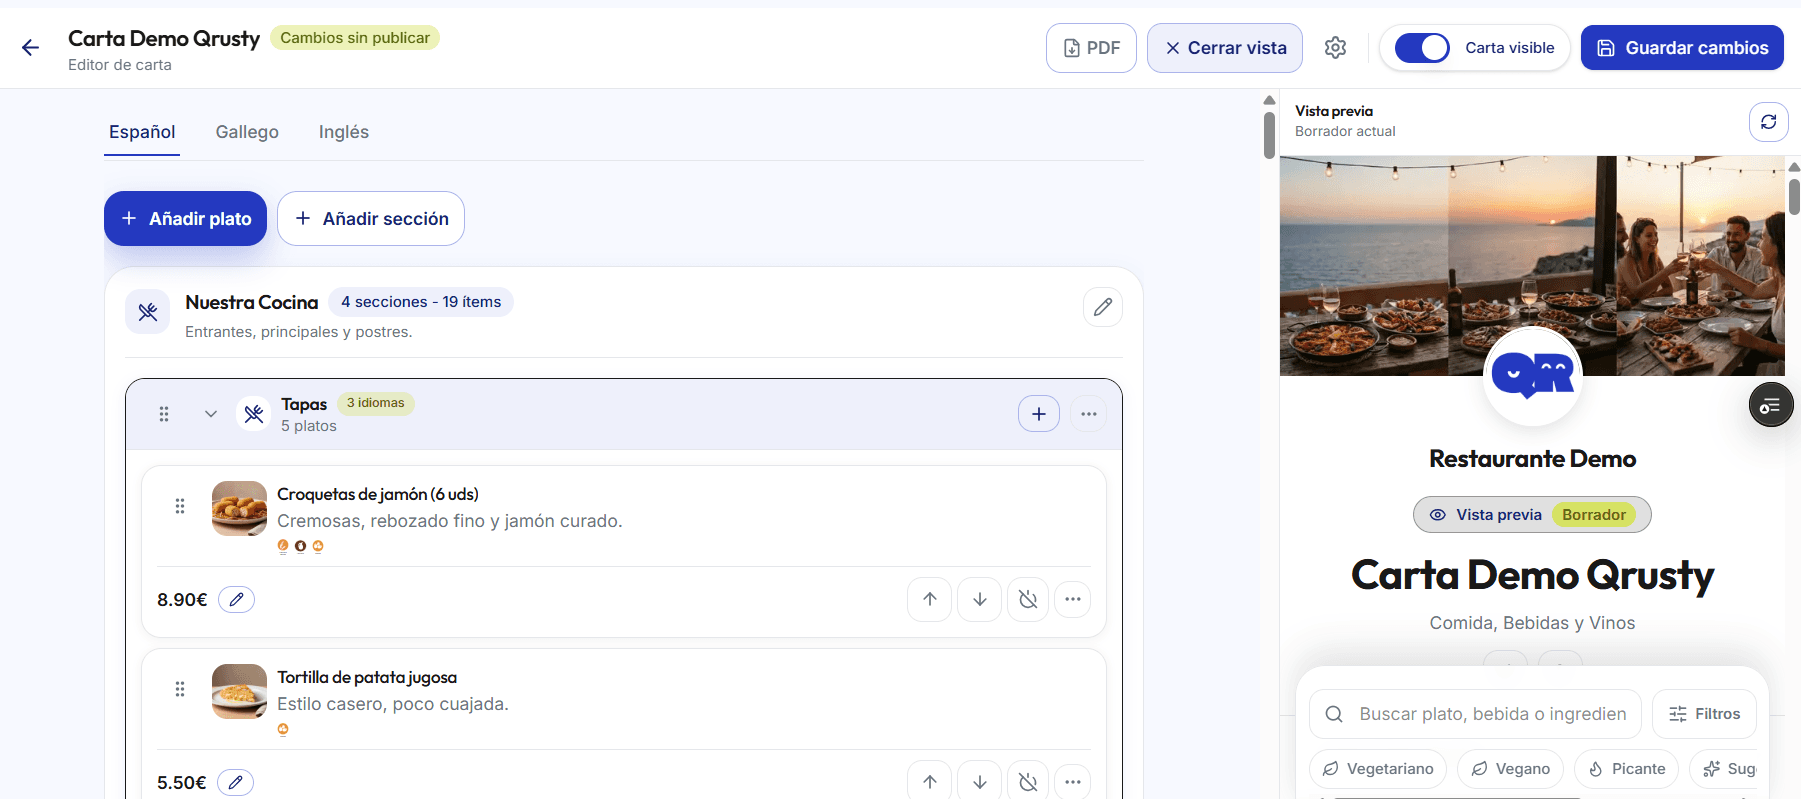Click the Tortilla de patata thumbnail
1801x799 pixels.
[240, 691]
